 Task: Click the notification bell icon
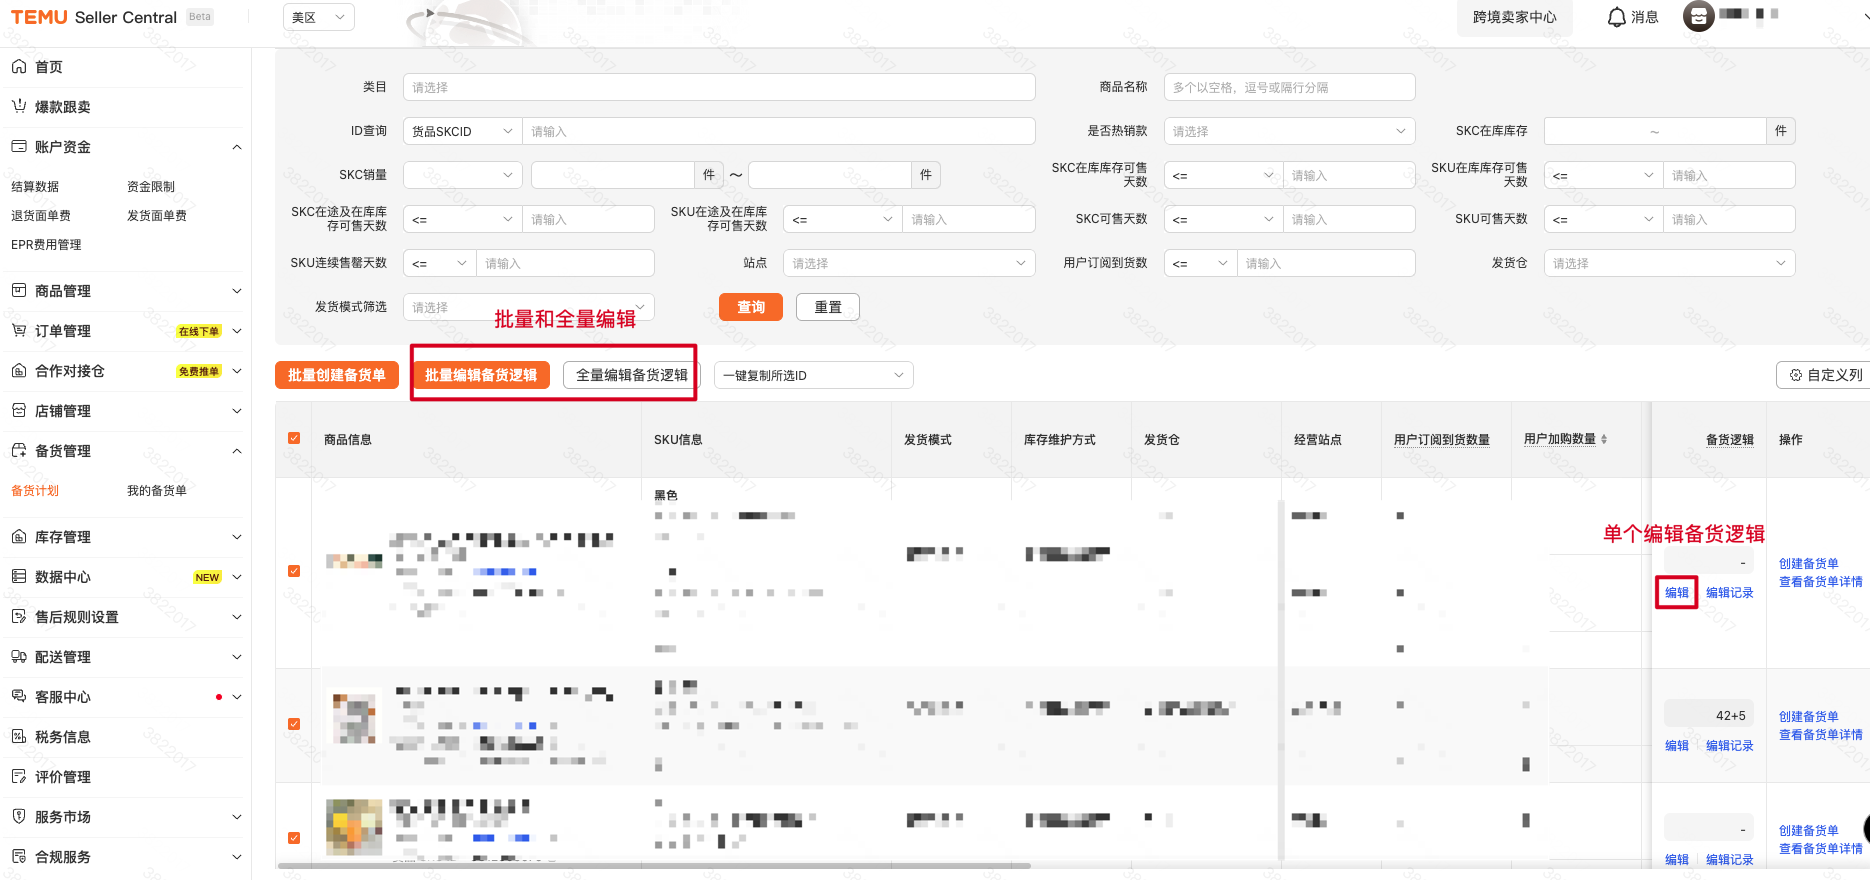coord(1616,17)
